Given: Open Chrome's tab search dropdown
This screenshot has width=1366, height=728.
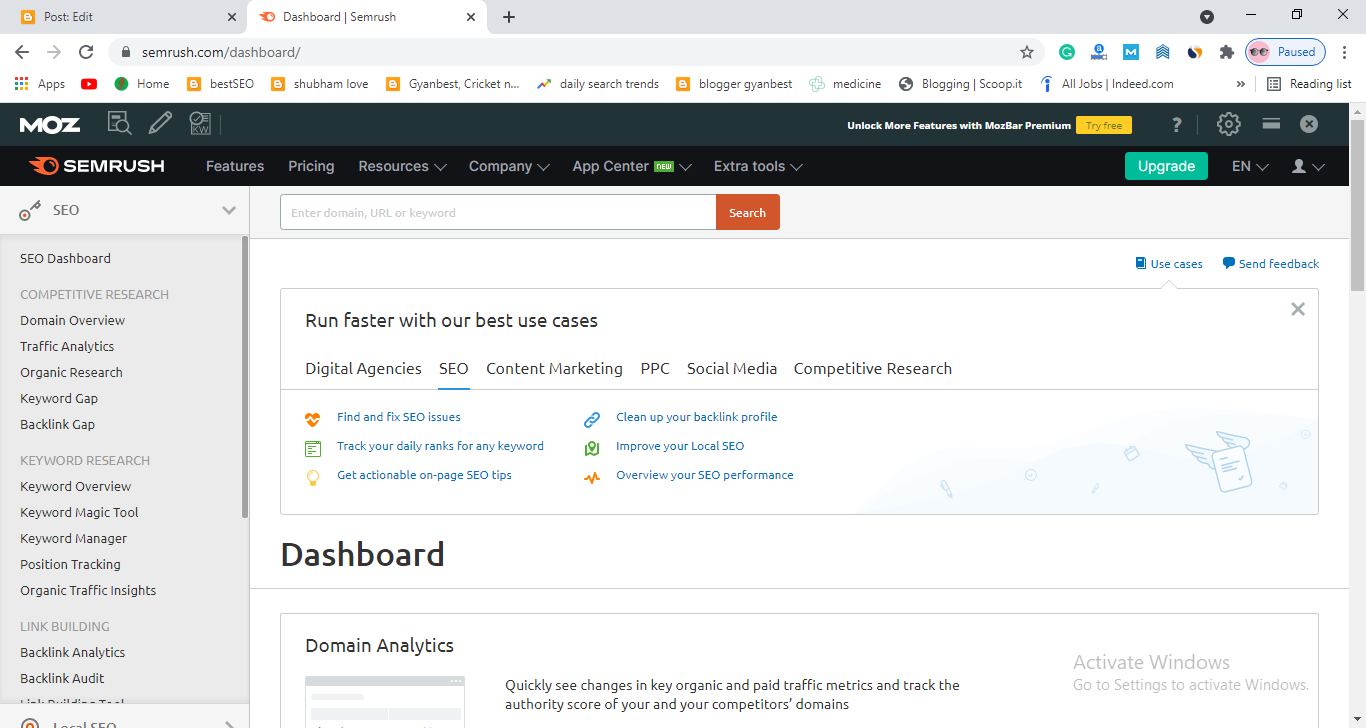Looking at the screenshot, I should pos(1207,17).
